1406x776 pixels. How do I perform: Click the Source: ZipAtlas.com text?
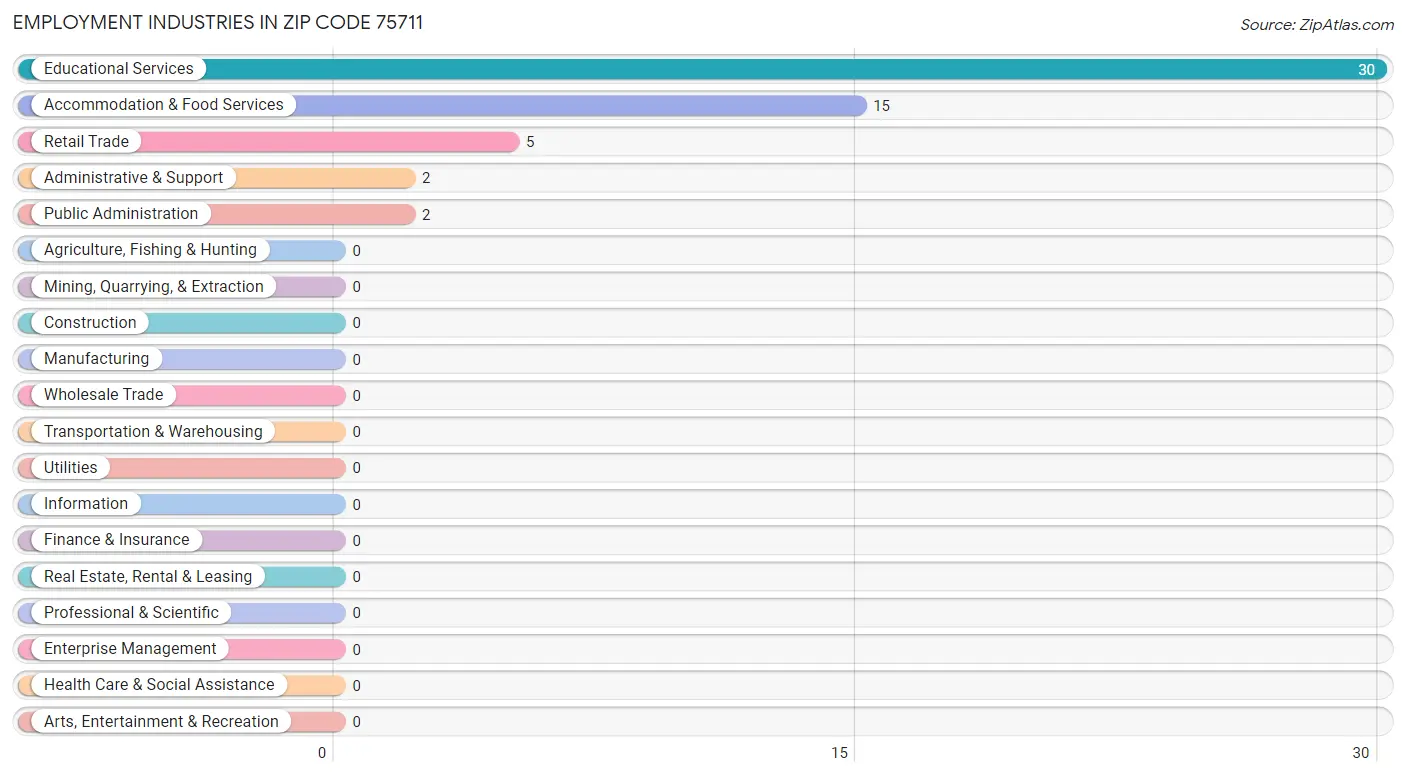coord(1317,25)
